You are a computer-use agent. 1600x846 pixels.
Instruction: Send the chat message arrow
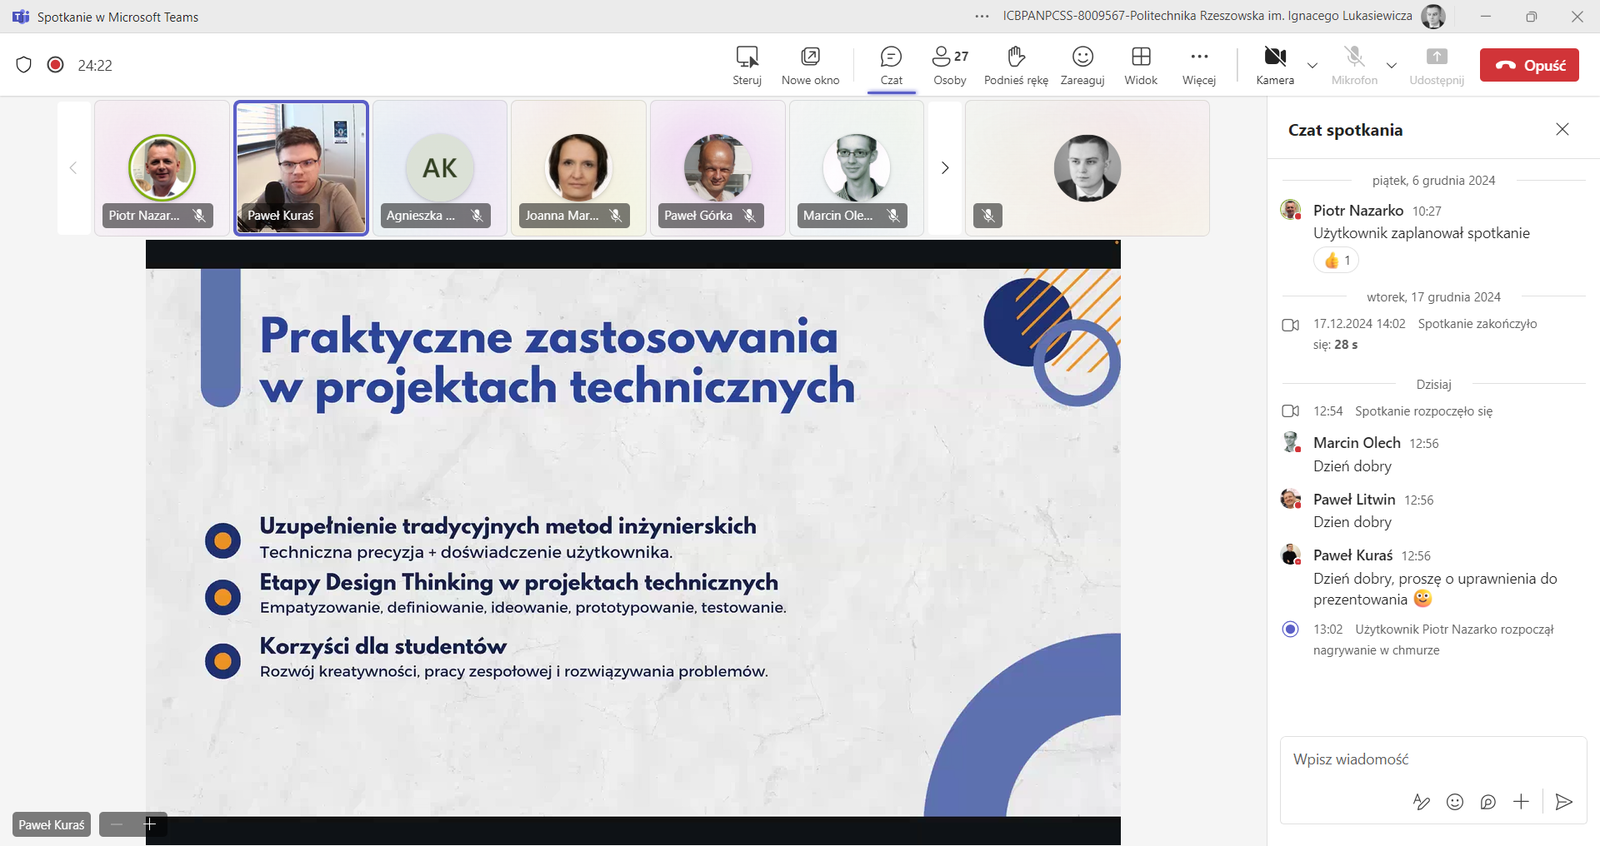pyautogui.click(x=1564, y=802)
